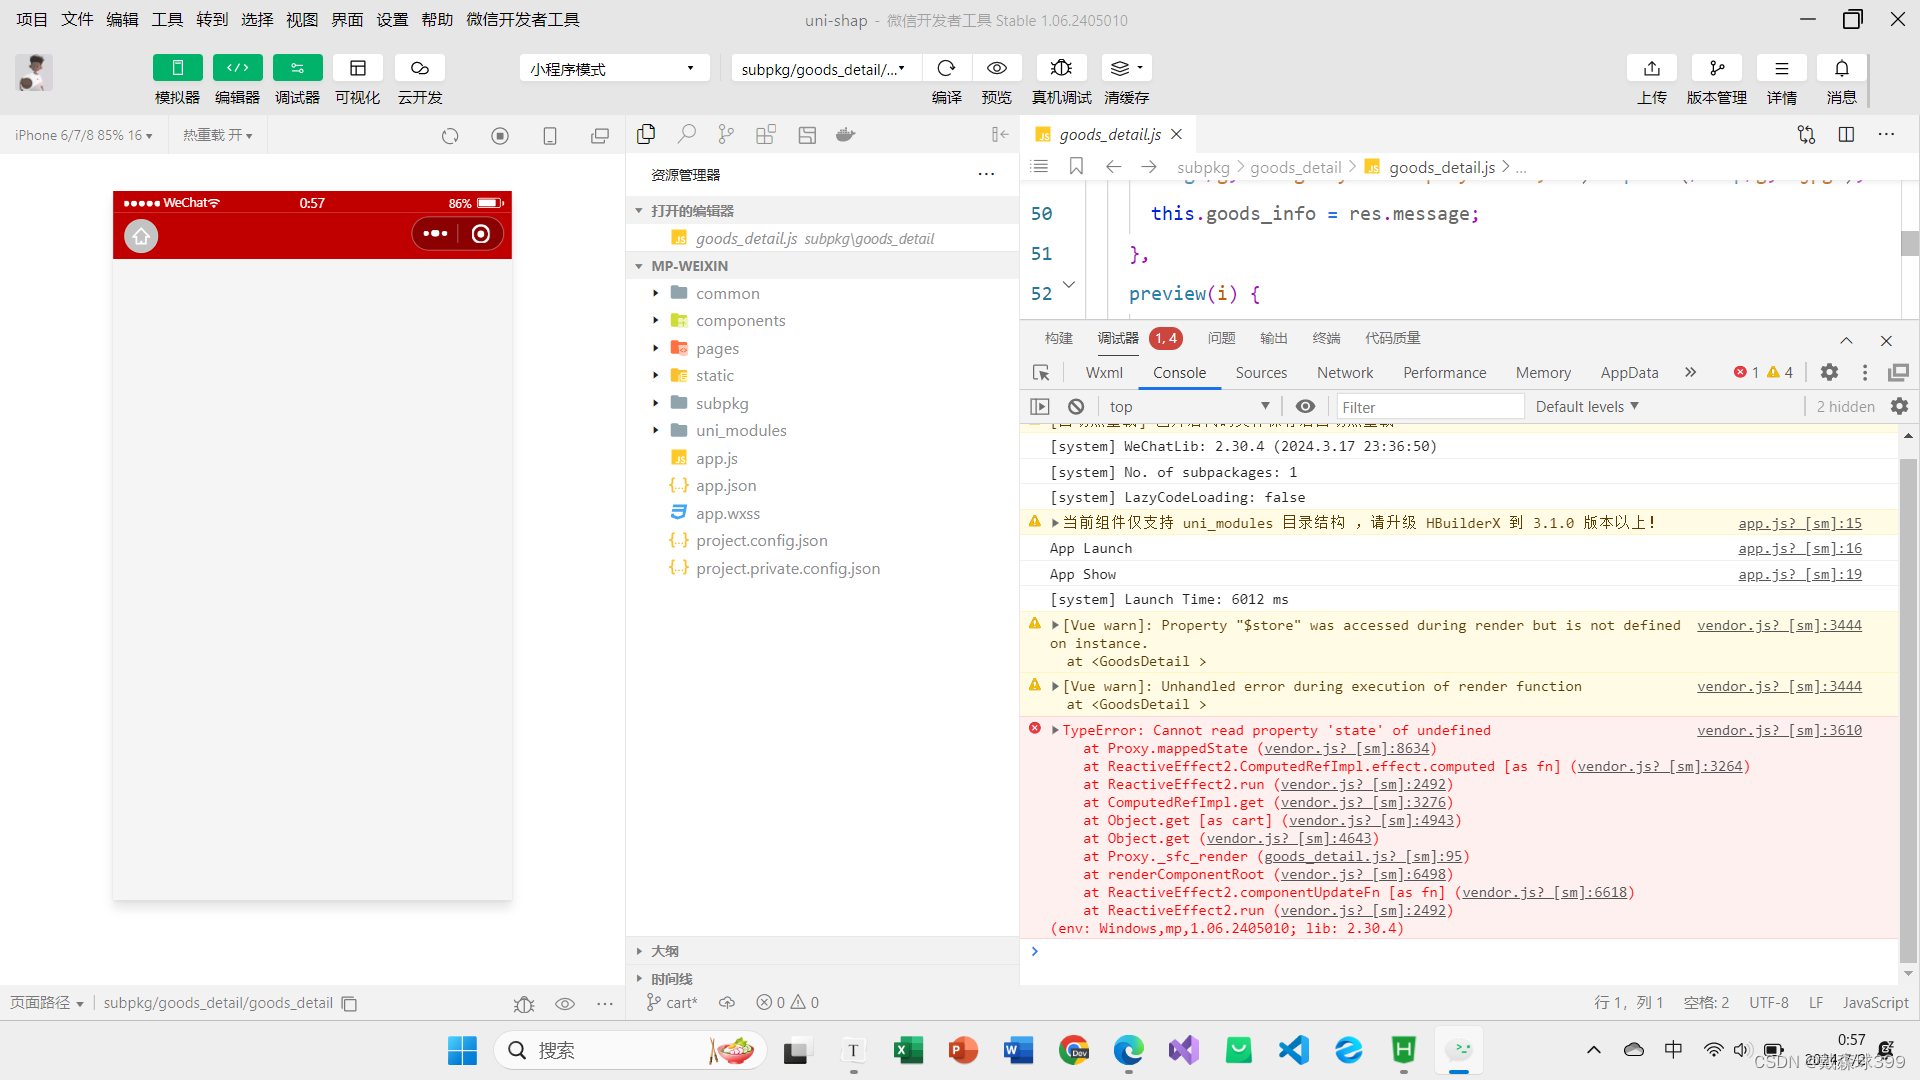Expand the pages folder in file tree
1920x1080 pixels.
click(659, 347)
